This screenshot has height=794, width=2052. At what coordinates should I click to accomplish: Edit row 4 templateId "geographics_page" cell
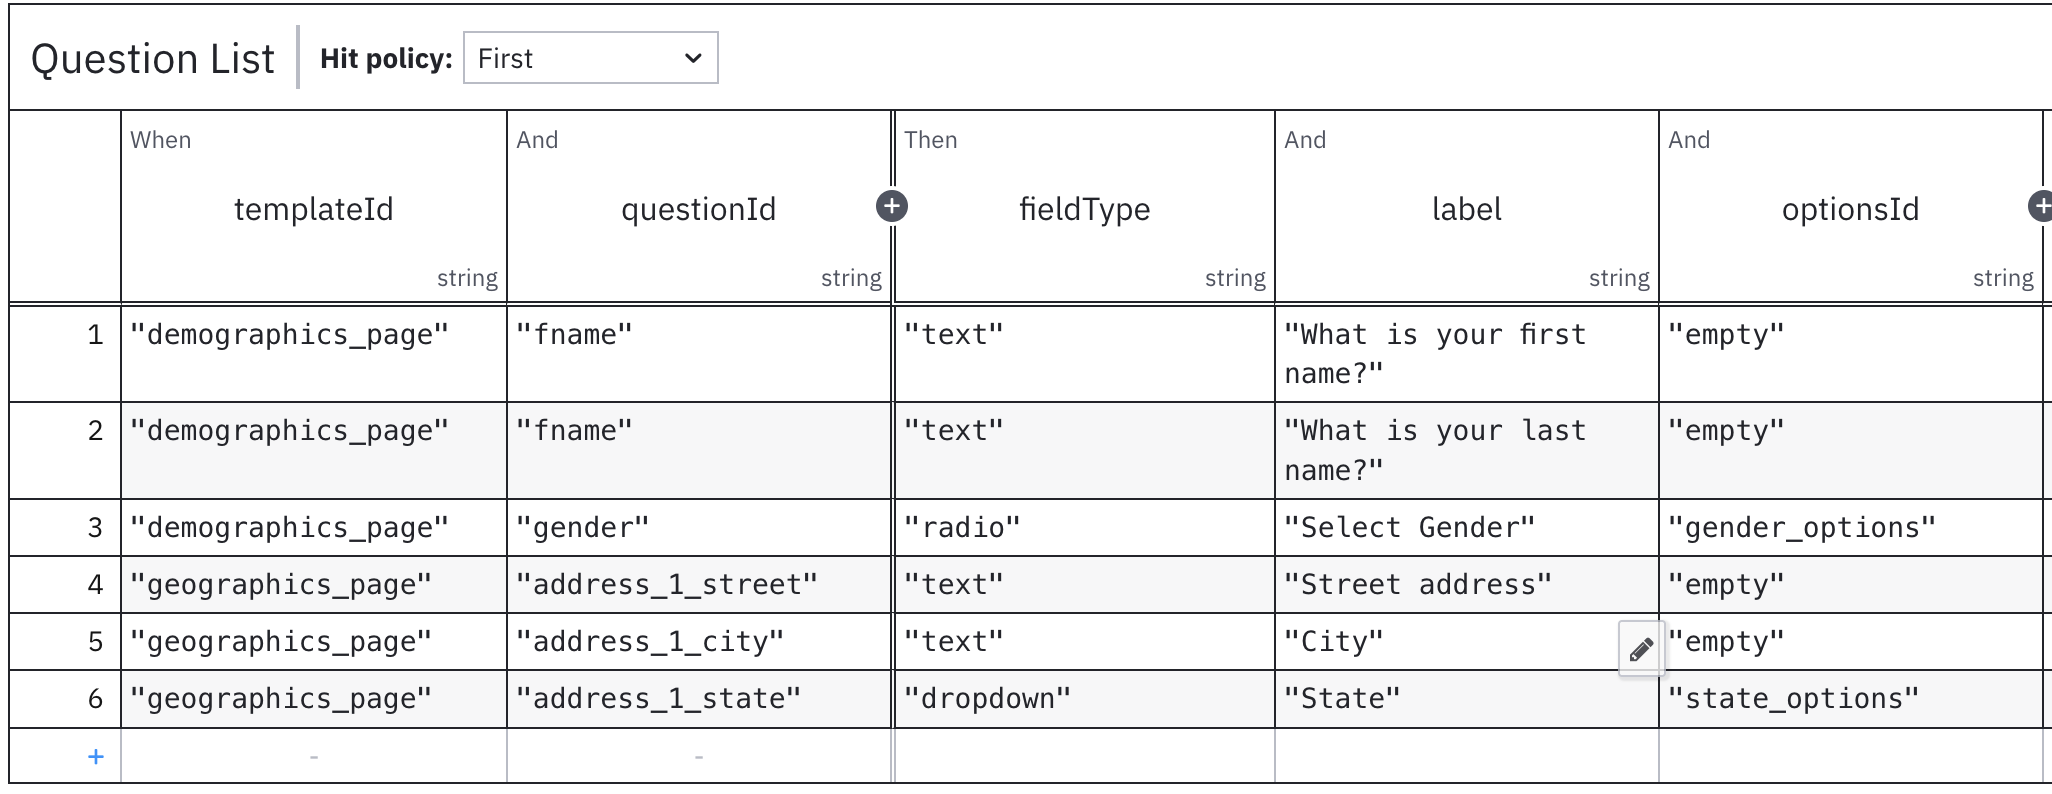point(314,584)
